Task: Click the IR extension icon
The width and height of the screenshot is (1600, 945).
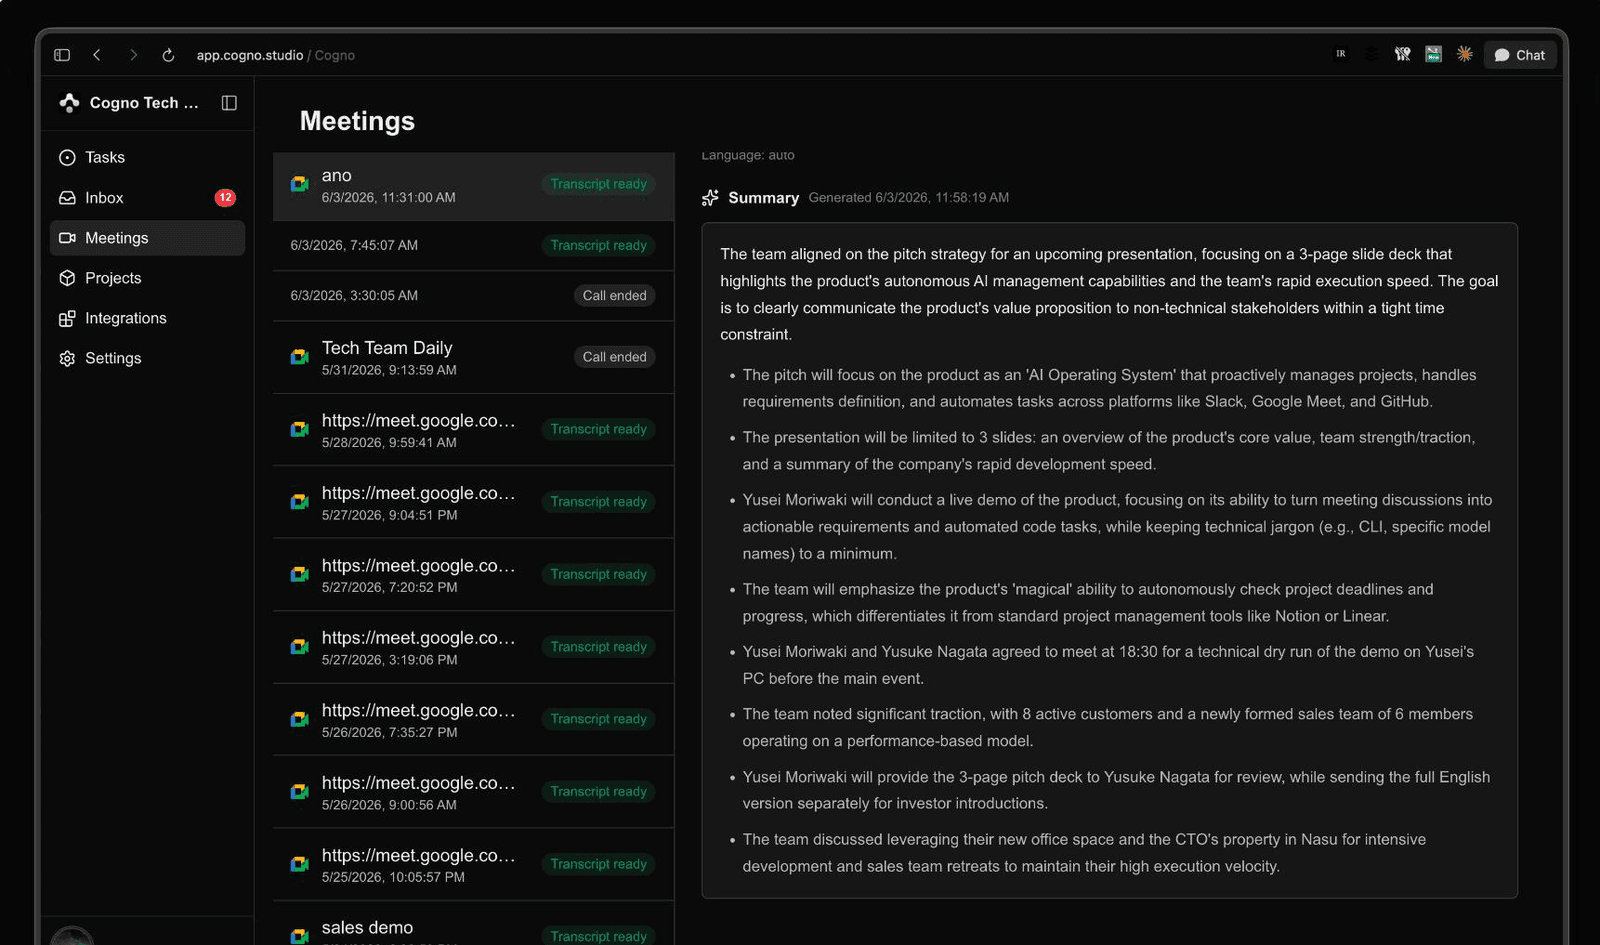Action: [x=1341, y=54]
